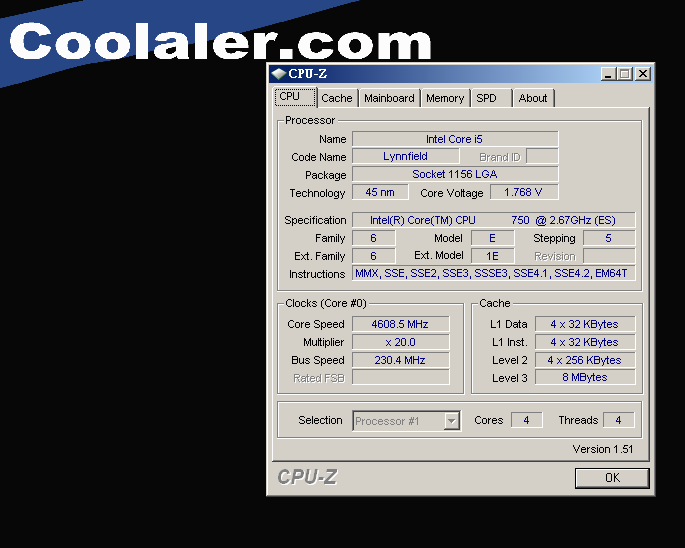This screenshot has width=685, height=548.
Task: Close the CPU-Z window
Action: tap(643, 74)
